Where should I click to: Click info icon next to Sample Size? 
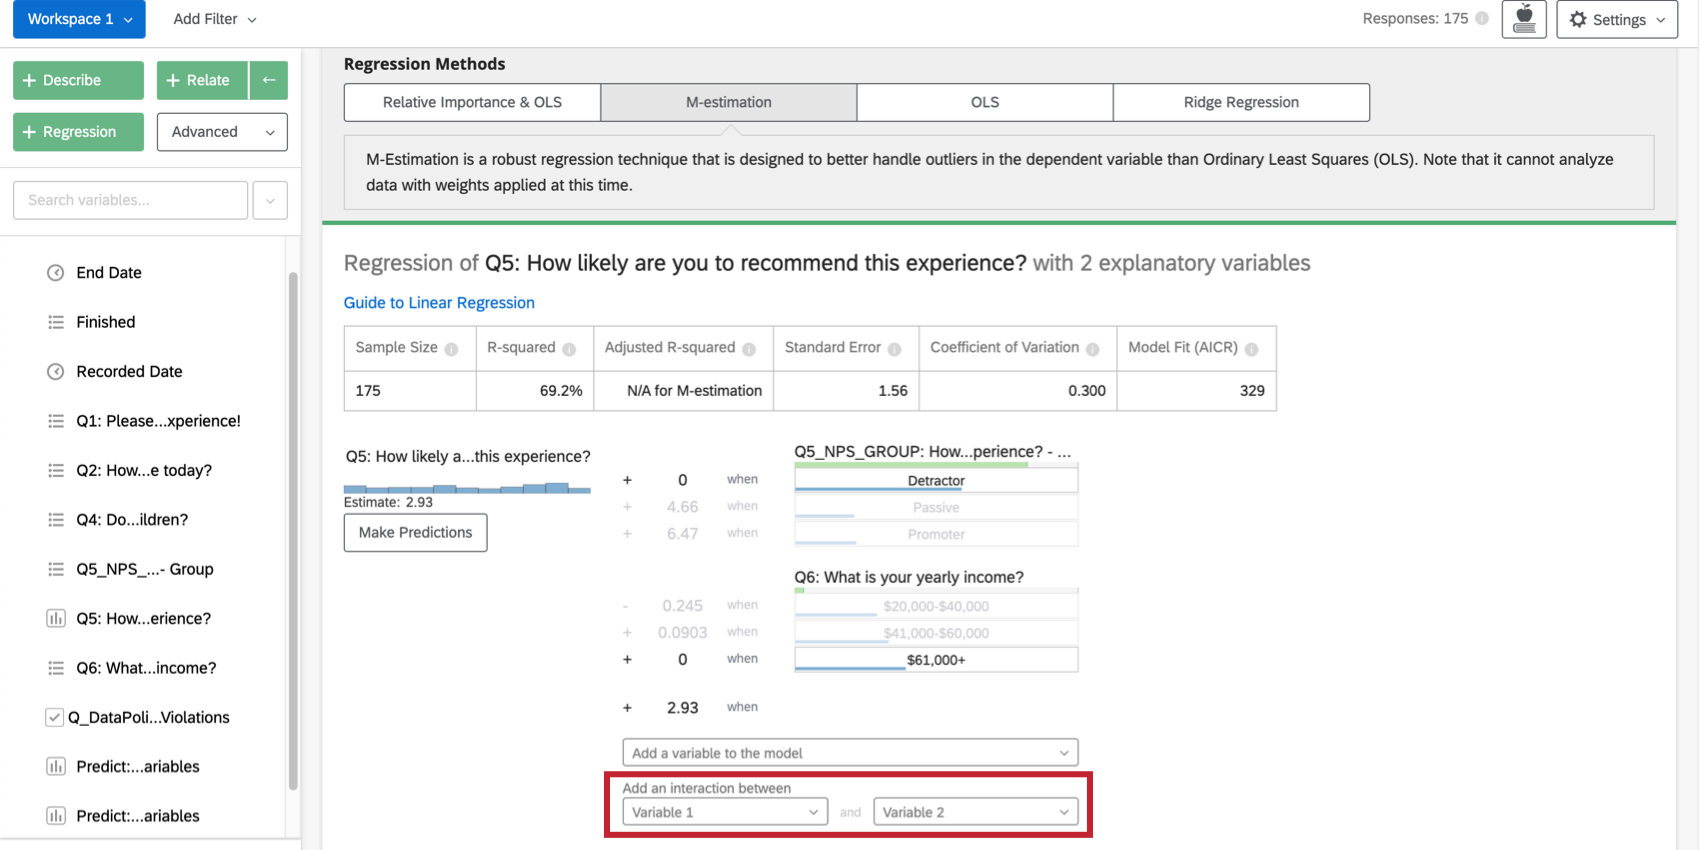coord(451,349)
